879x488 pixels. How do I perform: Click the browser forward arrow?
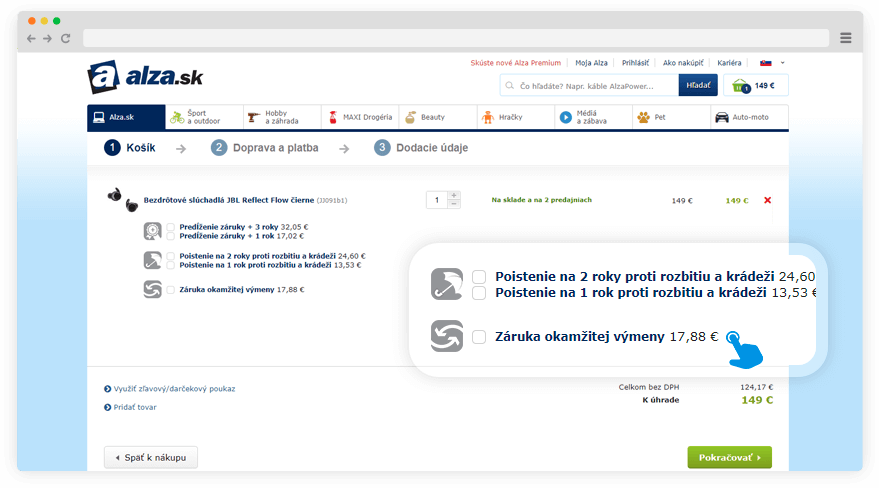pyautogui.click(x=48, y=38)
